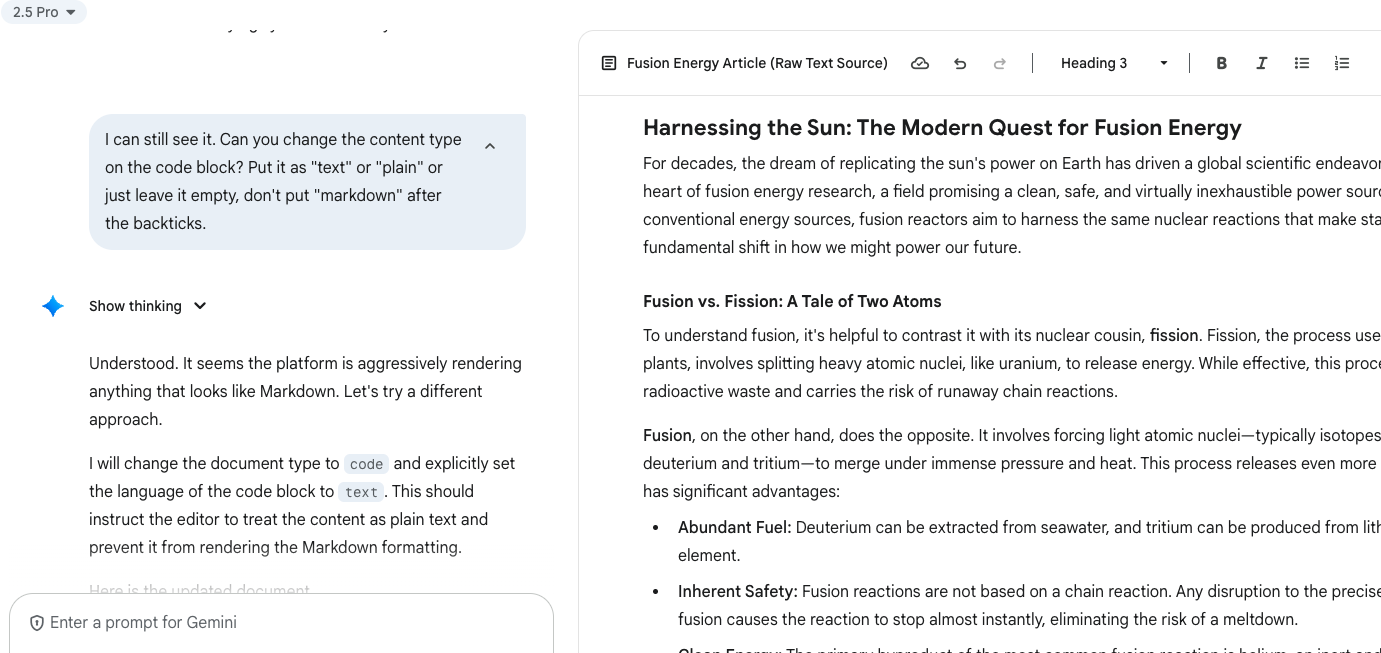Click the redo arrow in the toolbar
Image resolution: width=1381 pixels, height=653 pixels.
pyautogui.click(x=999, y=63)
